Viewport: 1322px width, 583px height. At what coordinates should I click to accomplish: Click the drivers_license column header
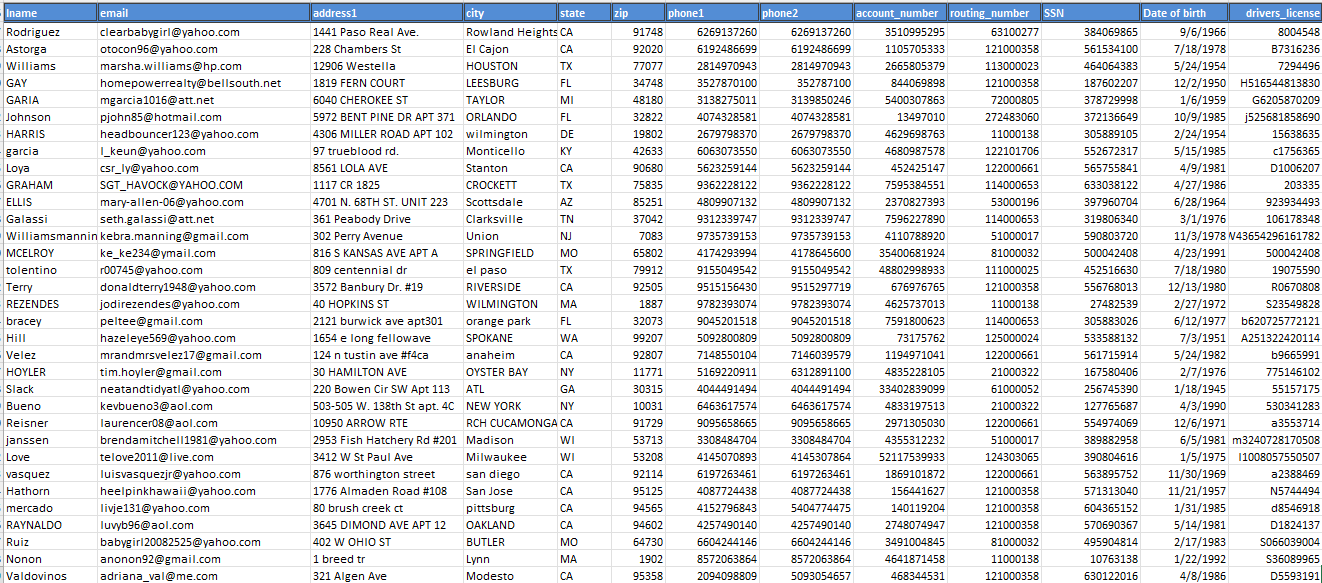pyautogui.click(x=1276, y=13)
